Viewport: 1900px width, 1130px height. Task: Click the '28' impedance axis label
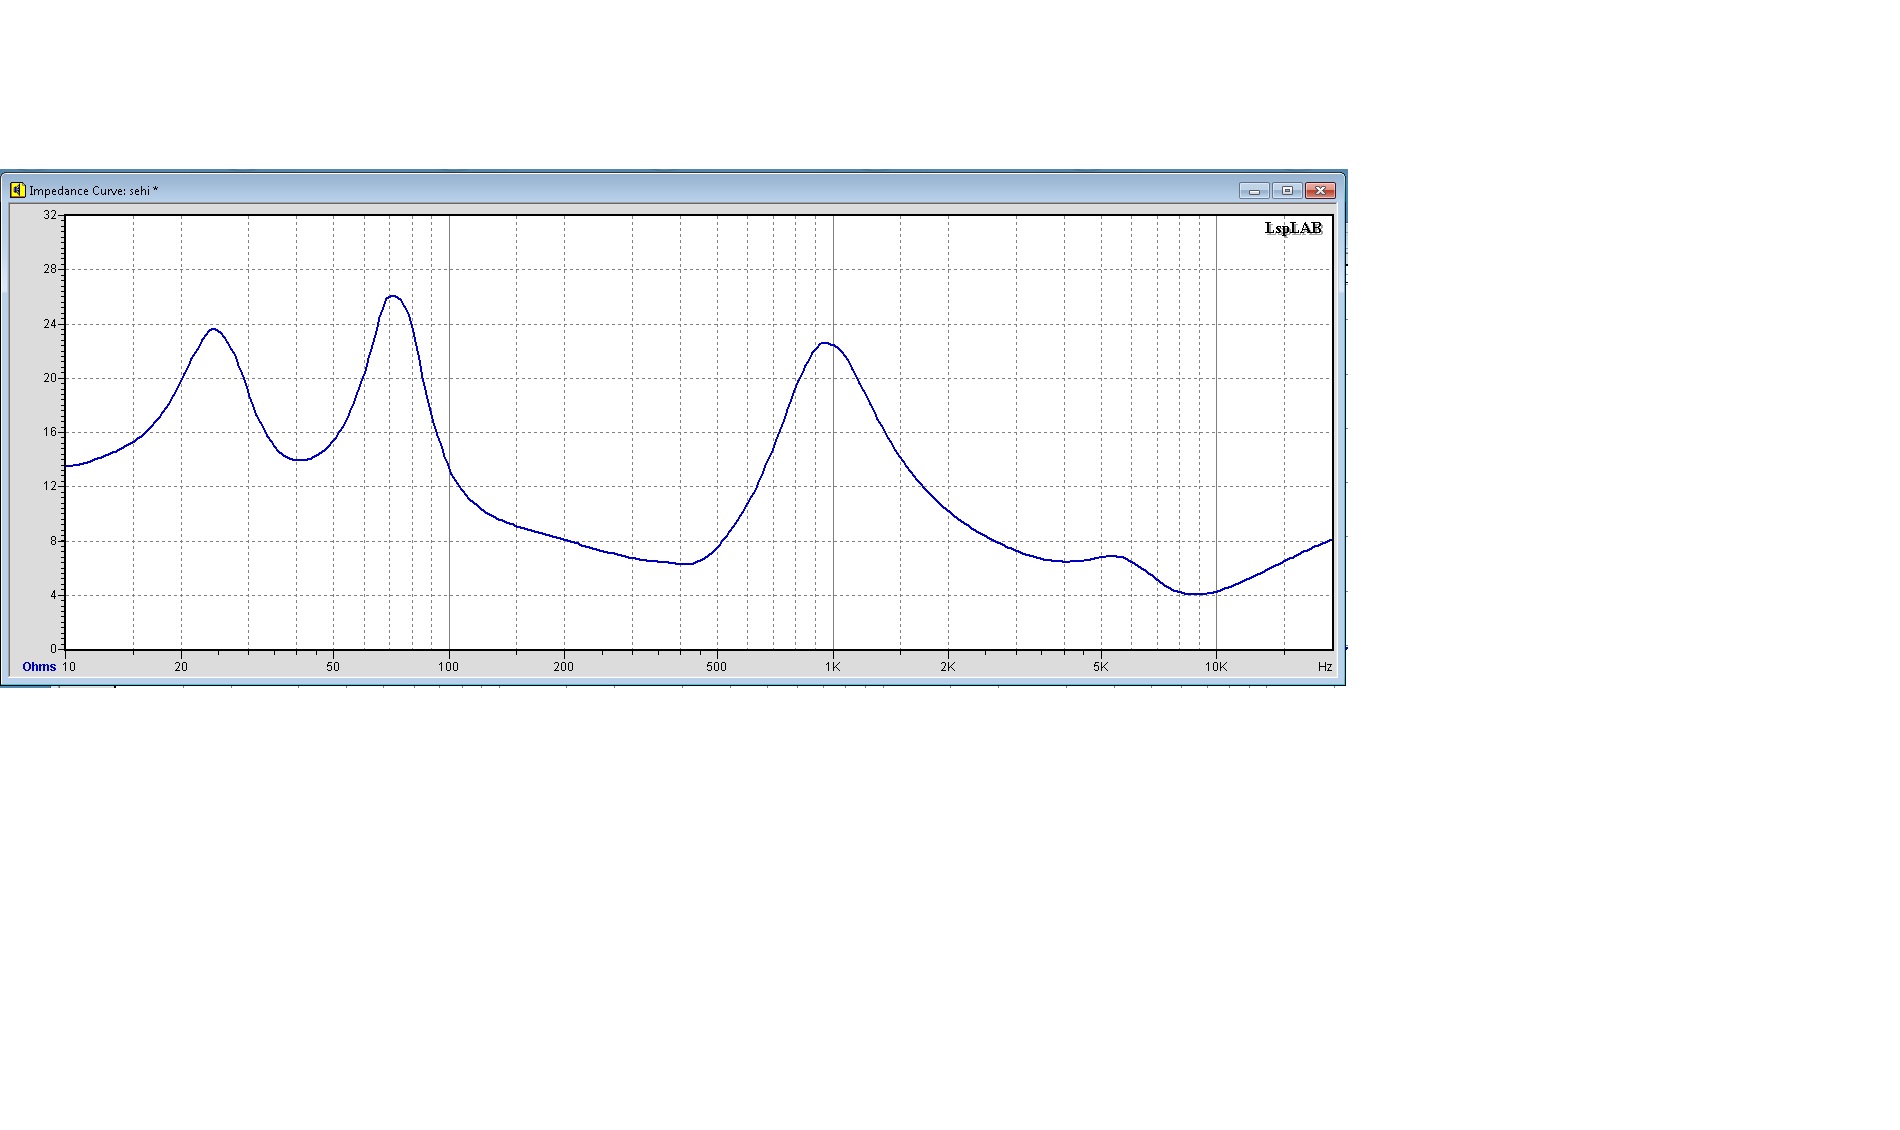point(50,269)
